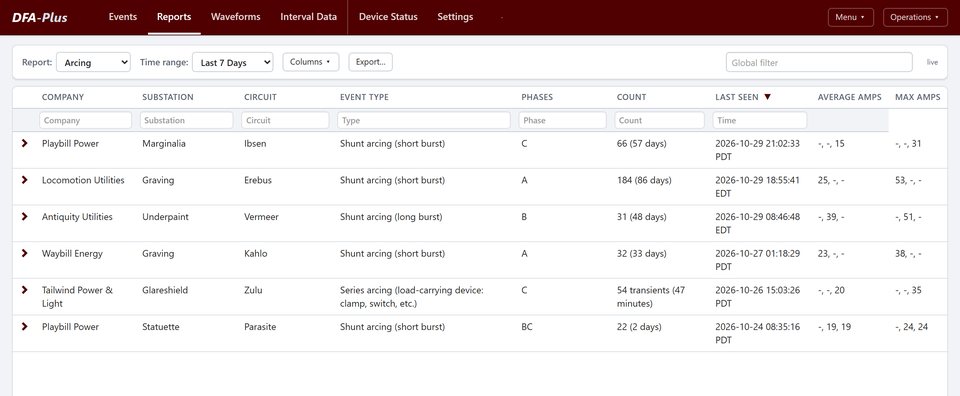The image size is (960, 396).
Task: Click the max amps 53, -, - cell
Action: click(x=908, y=181)
